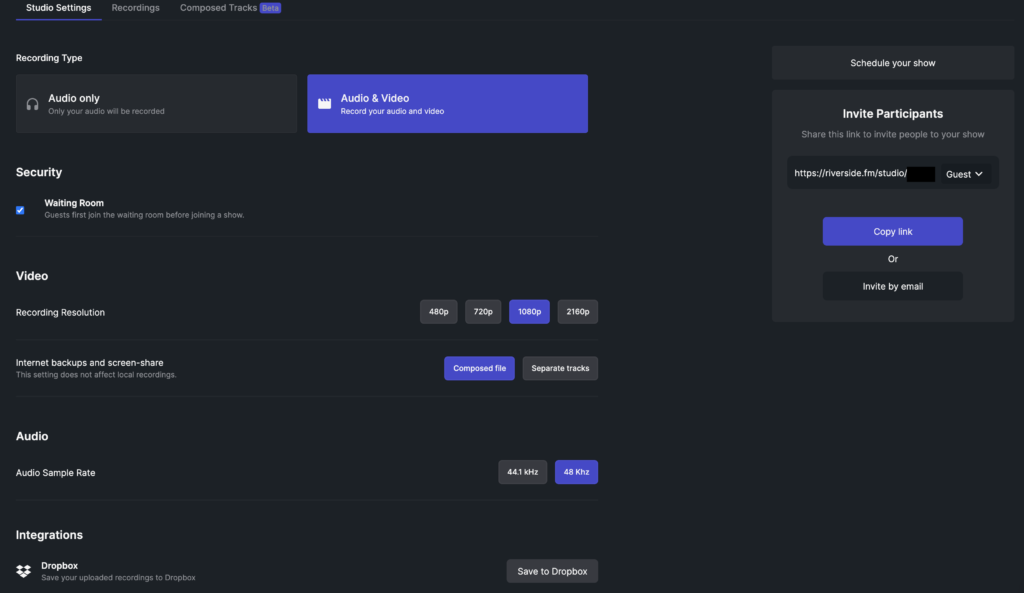The width and height of the screenshot is (1024, 593).
Task: Click the Beta badge on Composed Tracks
Action: coord(270,8)
